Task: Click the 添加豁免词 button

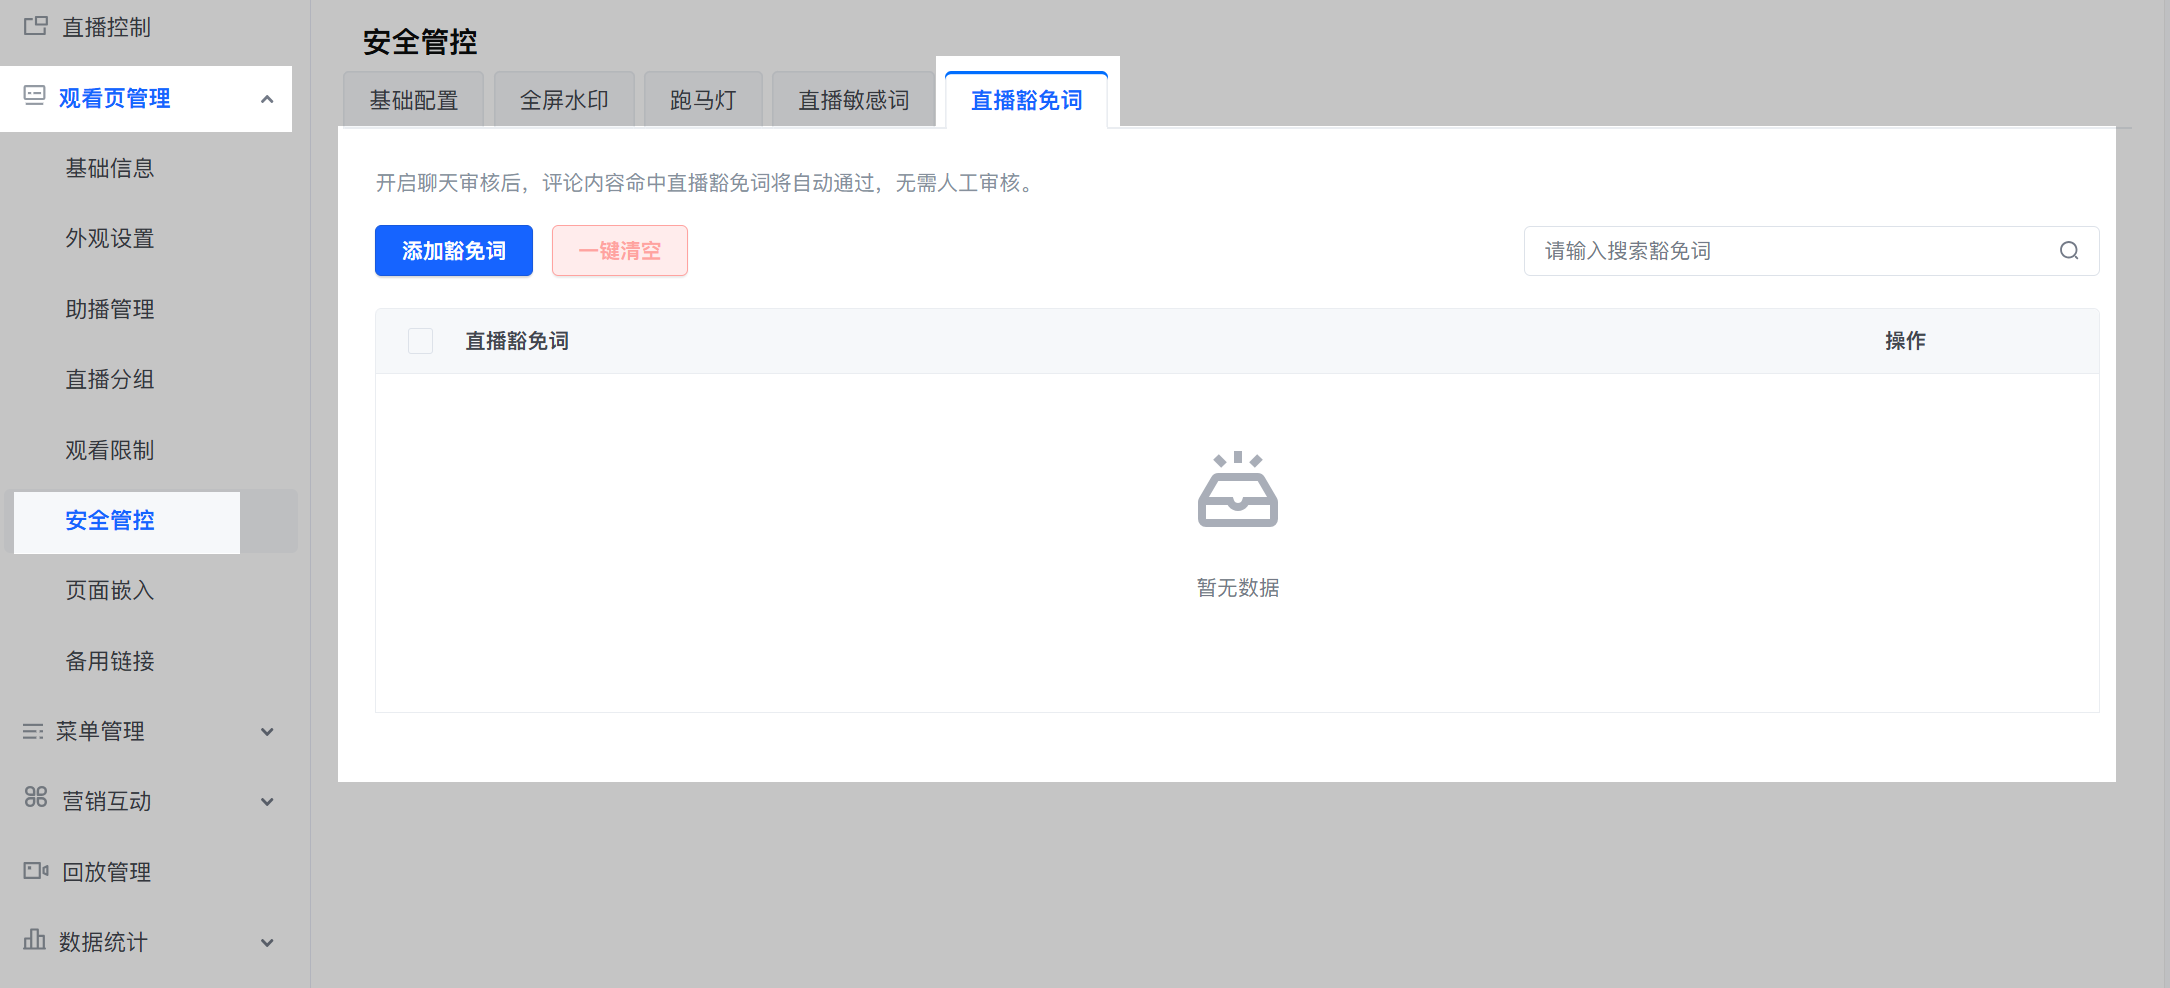Action: pos(454,251)
